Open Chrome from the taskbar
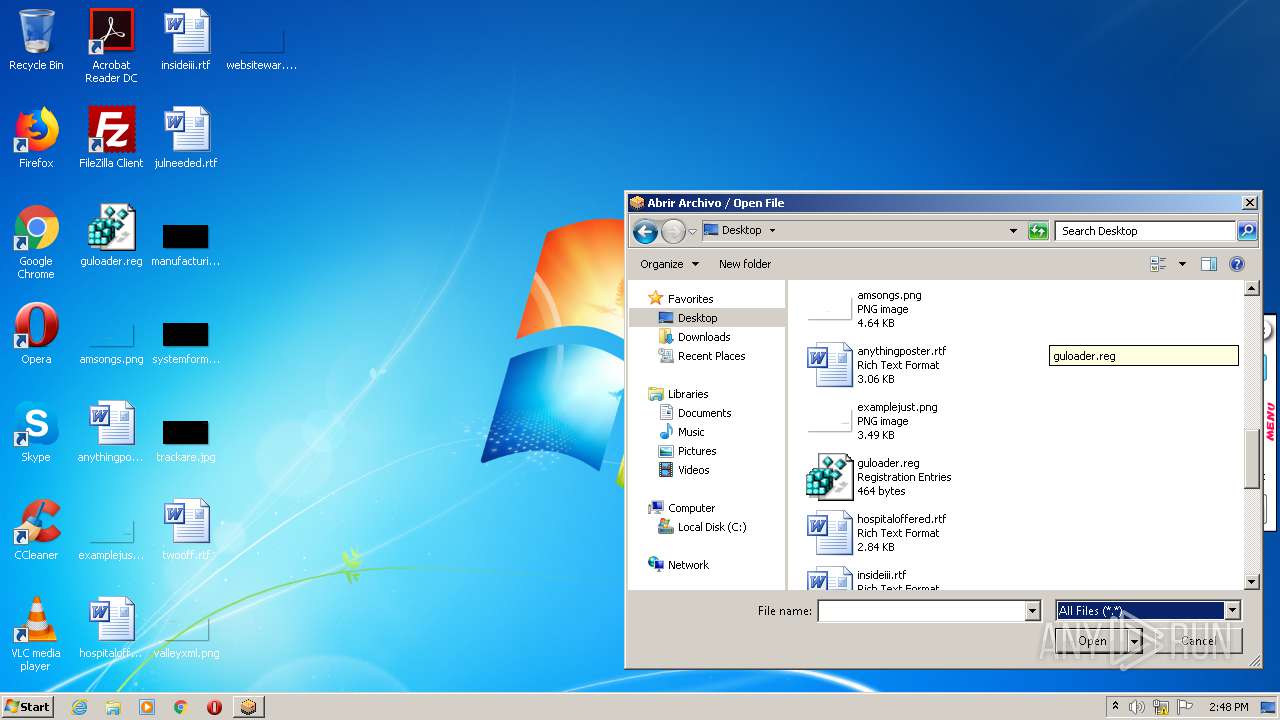 [181, 707]
